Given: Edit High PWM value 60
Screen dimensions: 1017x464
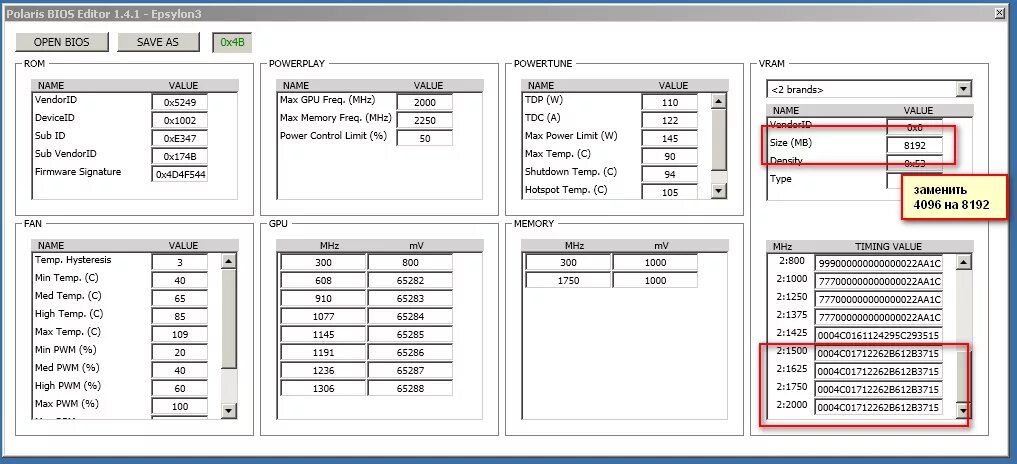Looking at the screenshot, I should point(180,389).
